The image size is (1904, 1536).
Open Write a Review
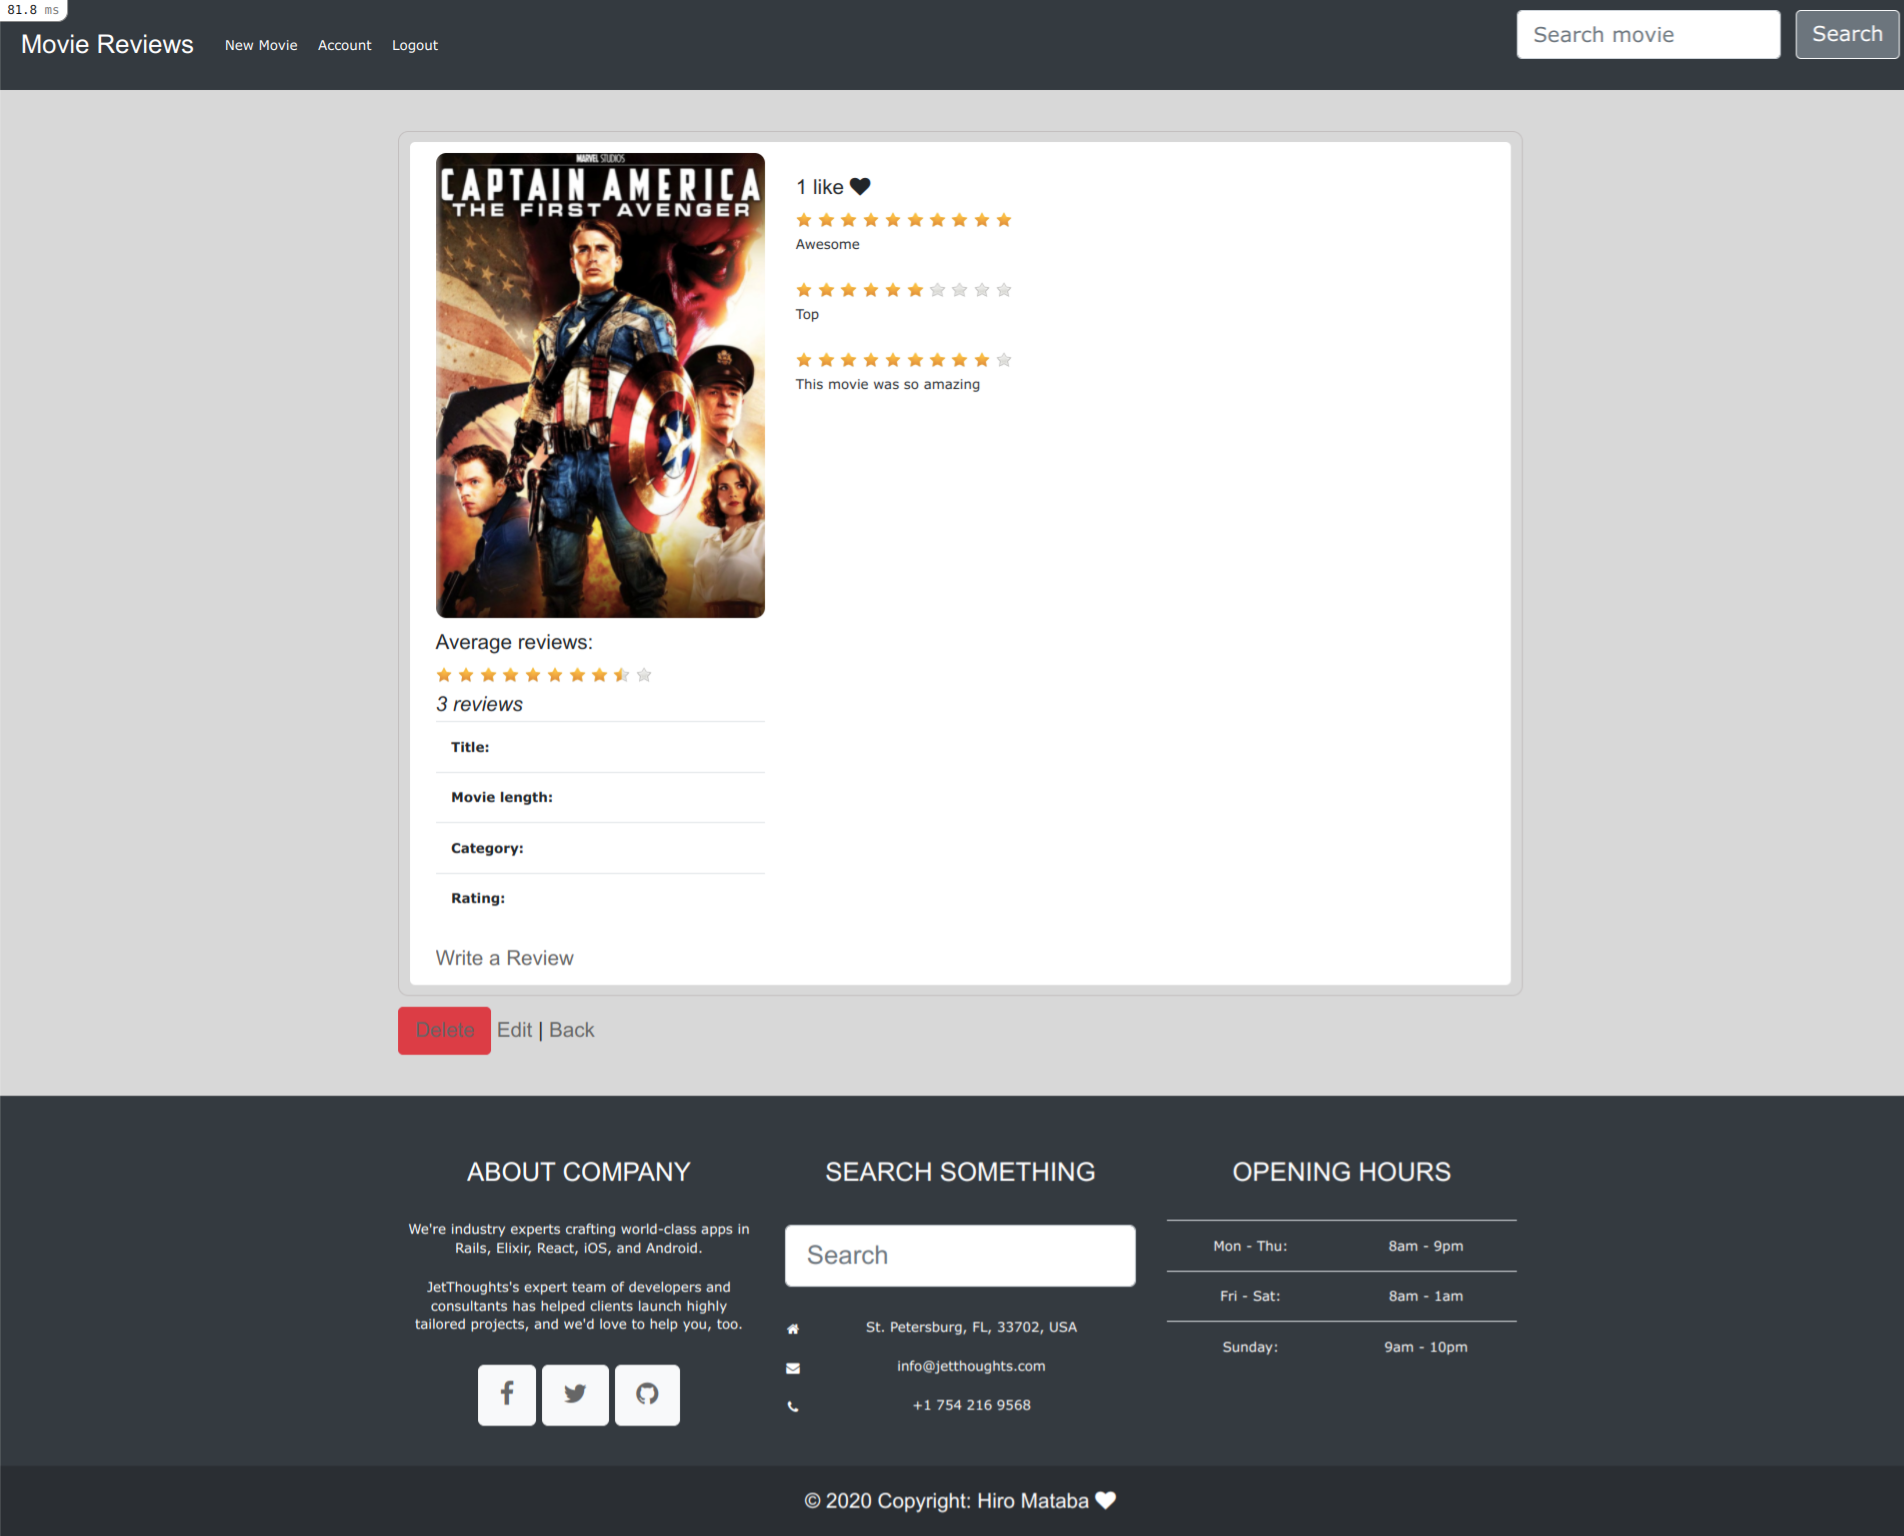[504, 957]
